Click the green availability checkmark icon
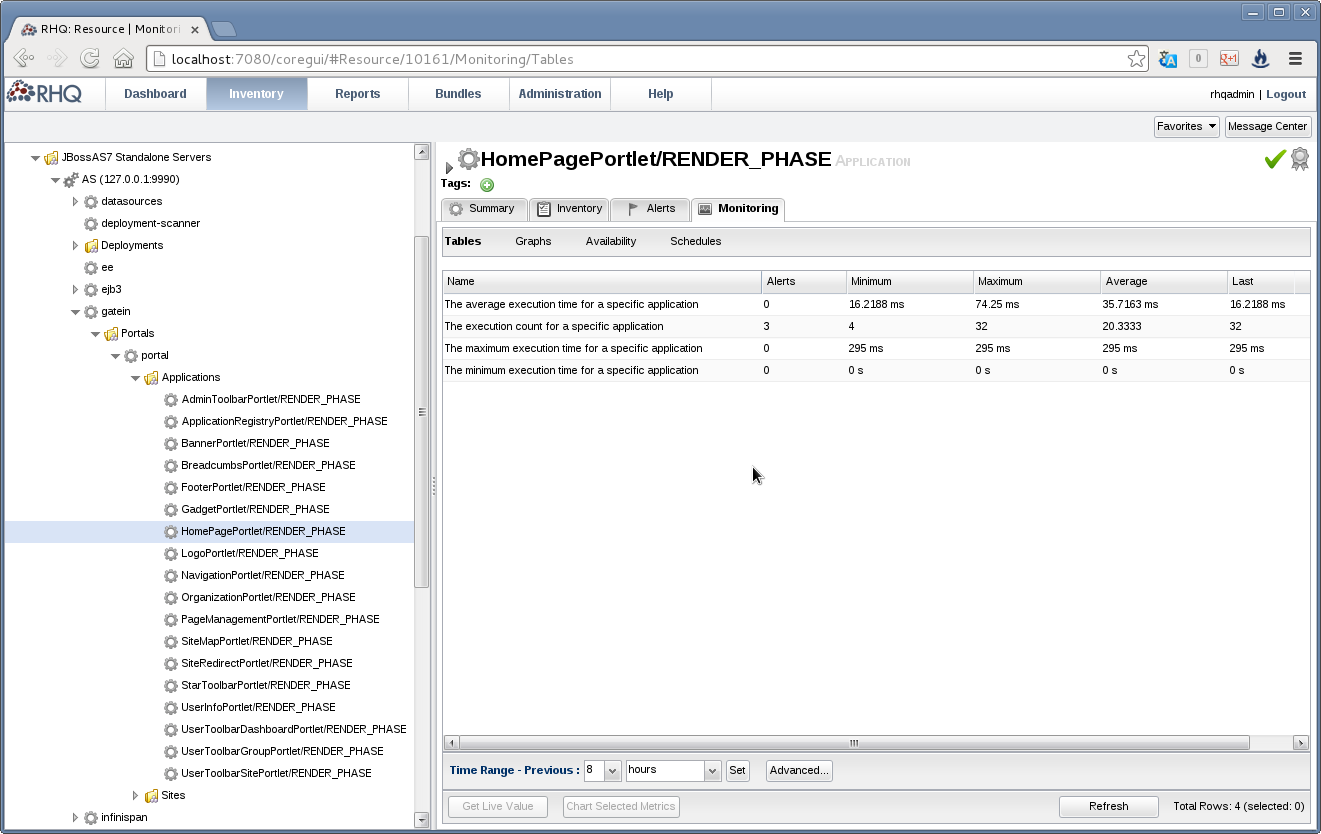Viewport: 1321px width, 834px height. point(1275,159)
